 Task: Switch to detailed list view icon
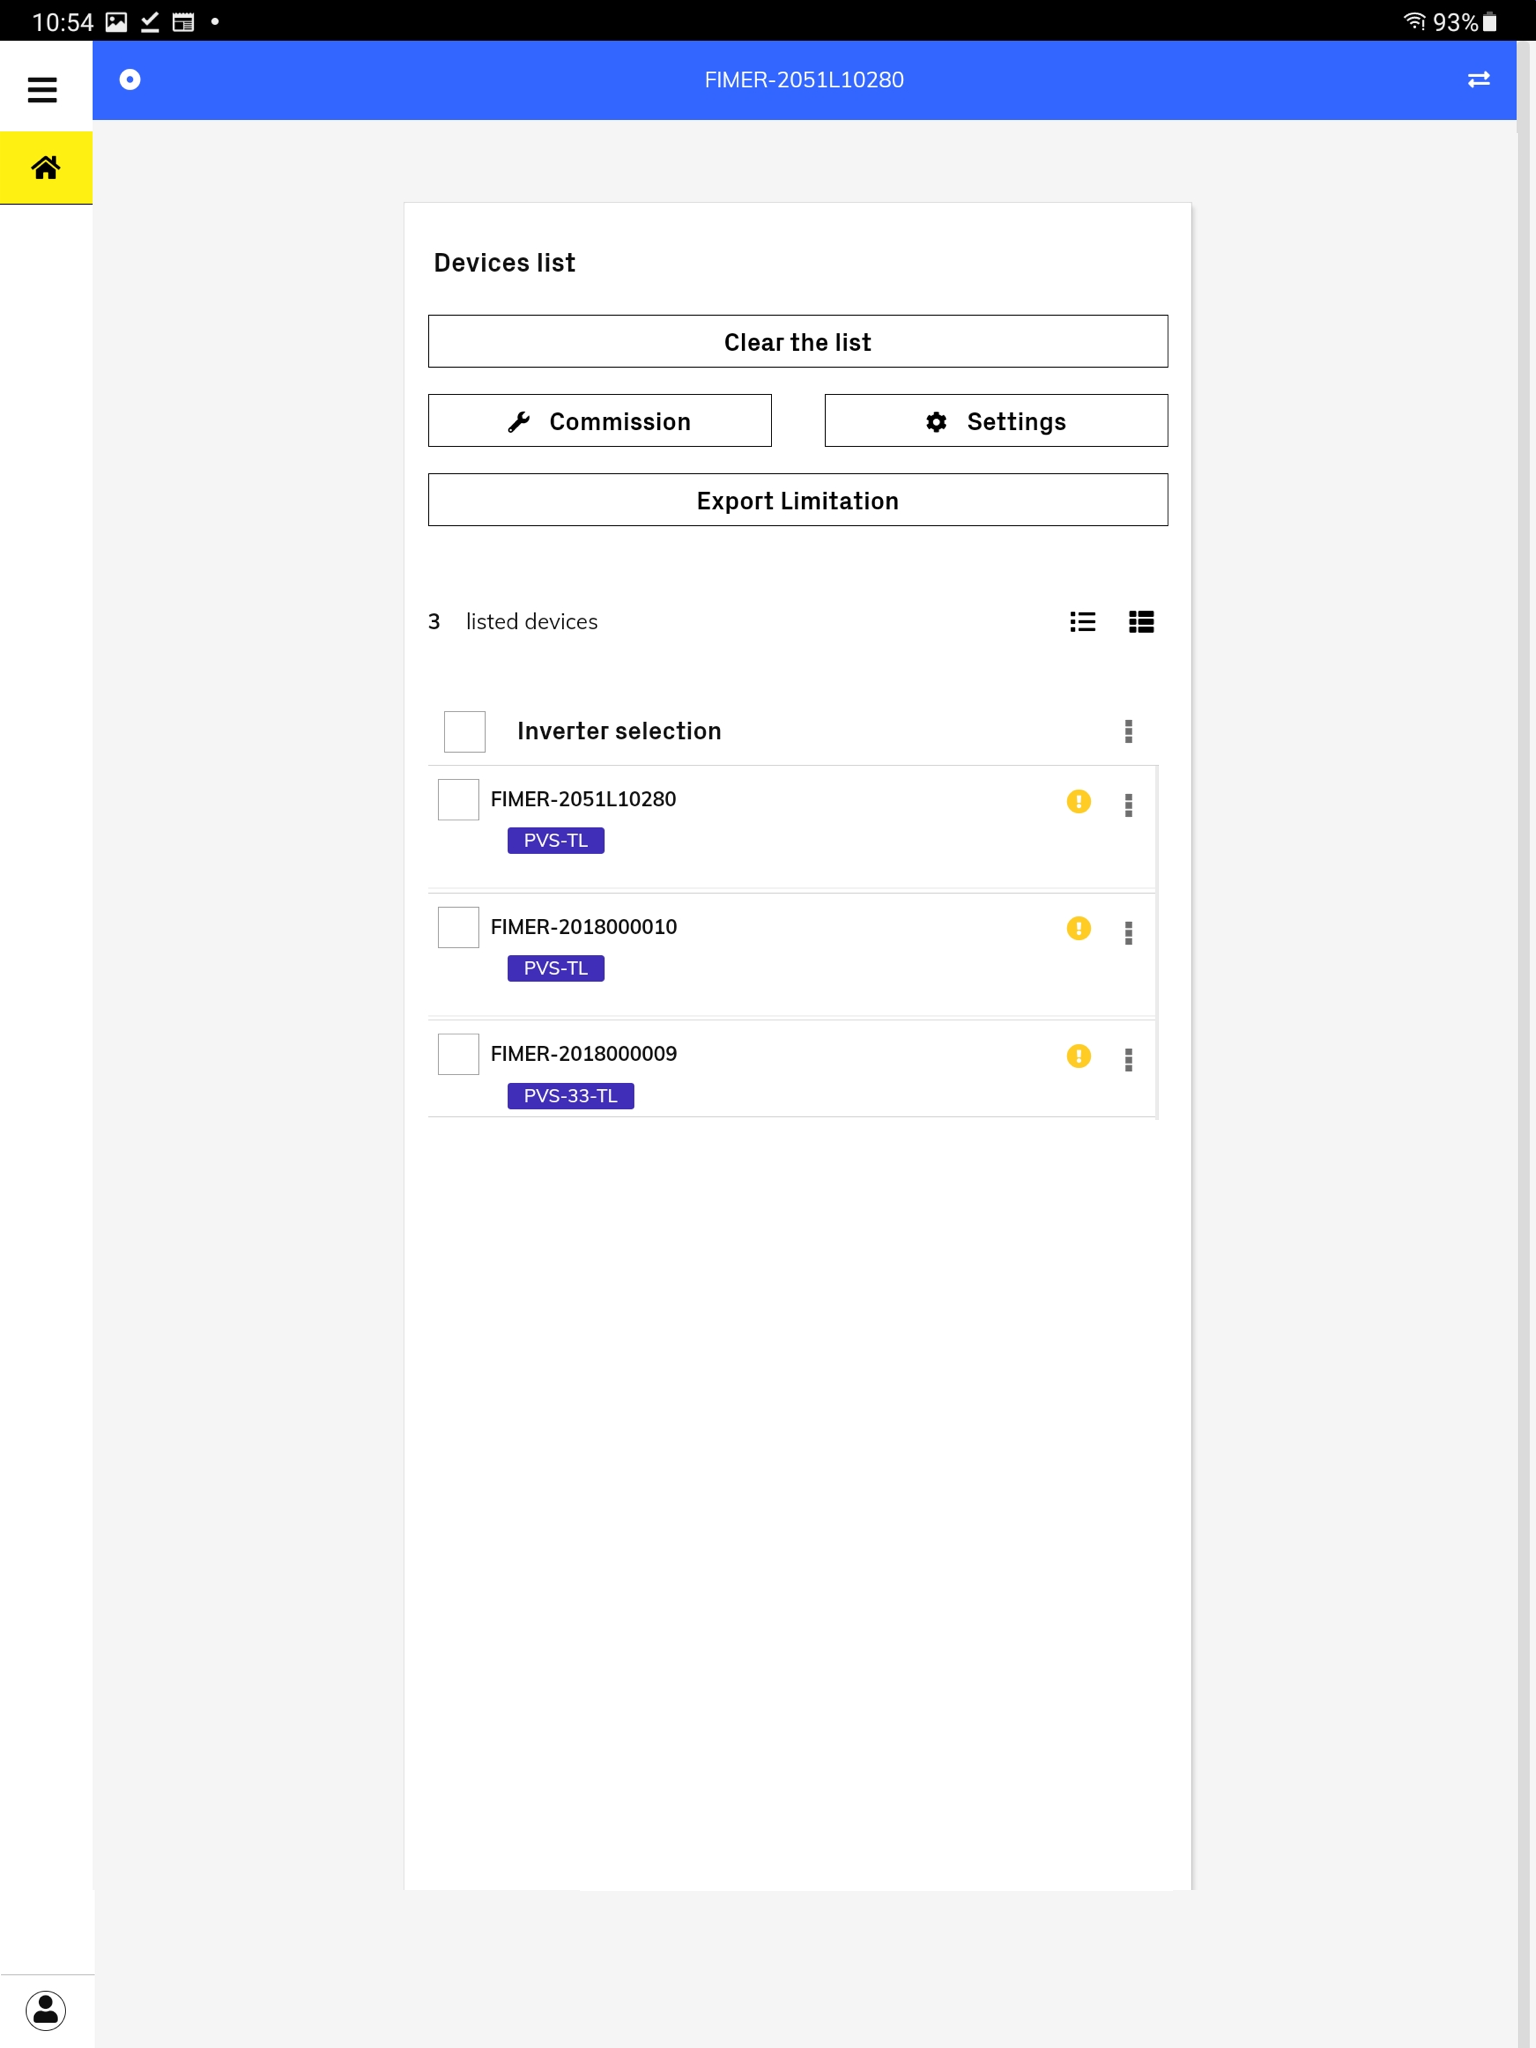pos(1141,622)
